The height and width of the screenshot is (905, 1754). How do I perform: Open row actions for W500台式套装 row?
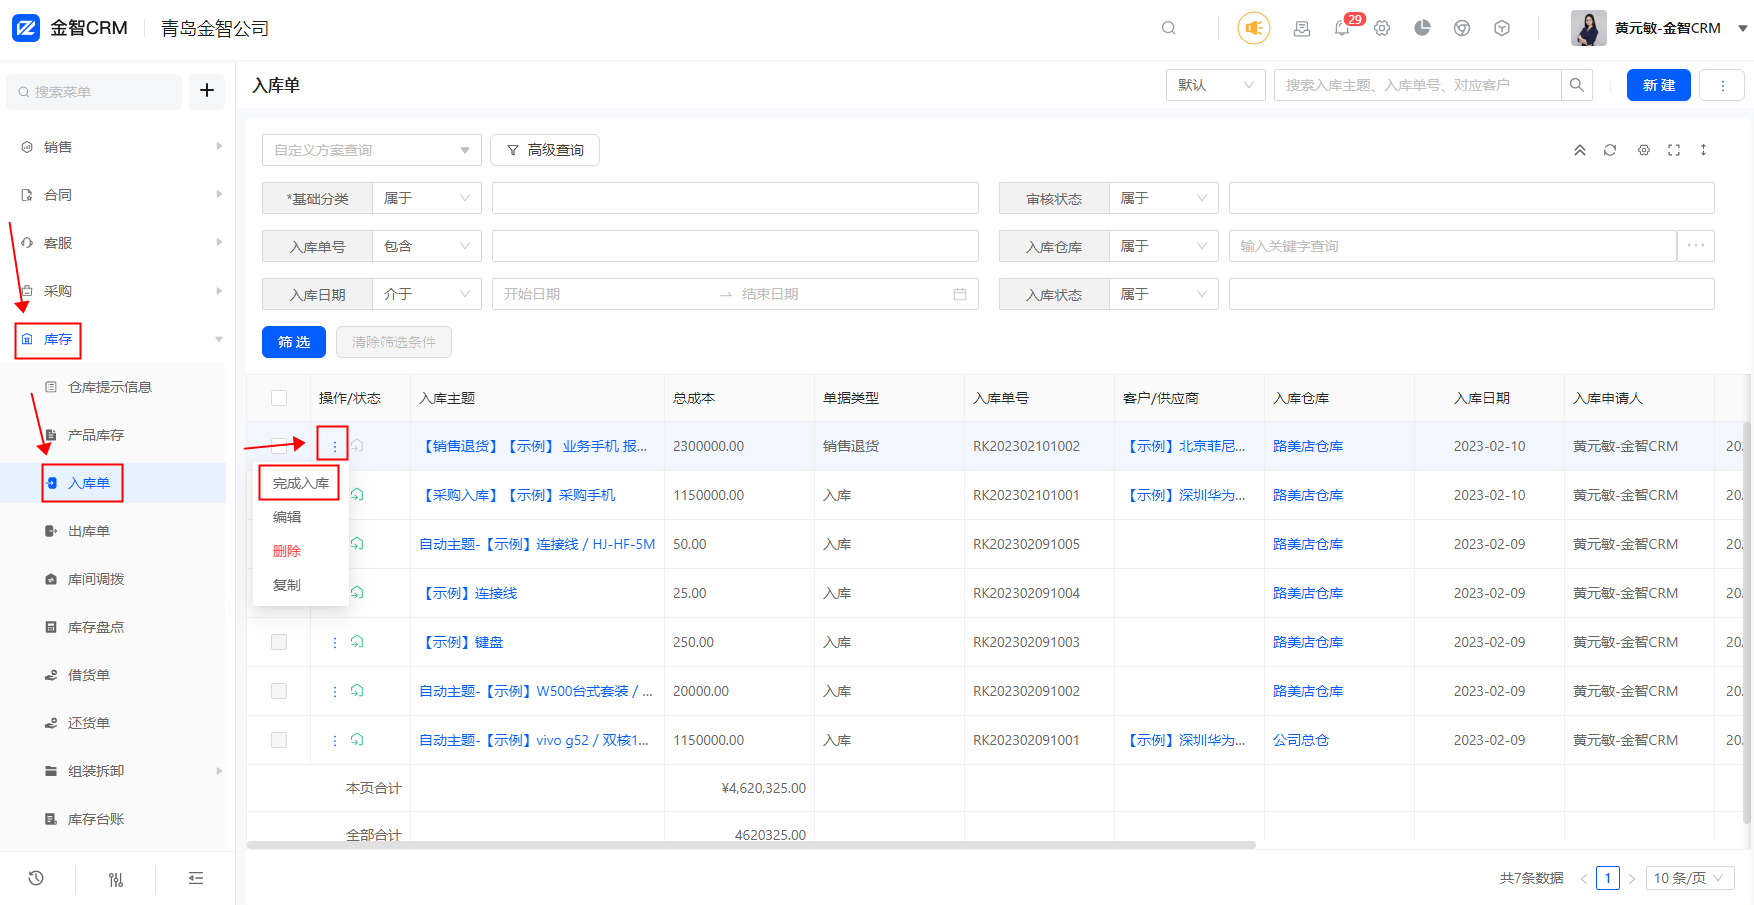pyautogui.click(x=334, y=691)
